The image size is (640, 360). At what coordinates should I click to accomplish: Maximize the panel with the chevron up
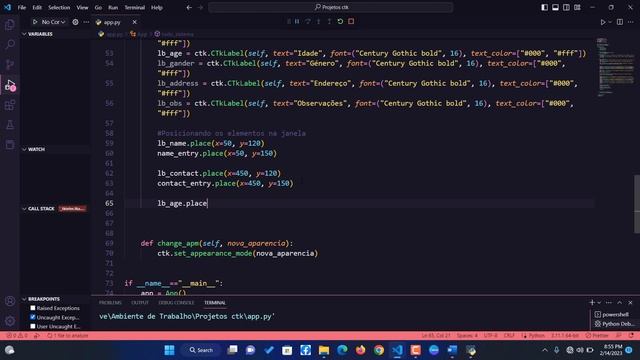(620, 302)
